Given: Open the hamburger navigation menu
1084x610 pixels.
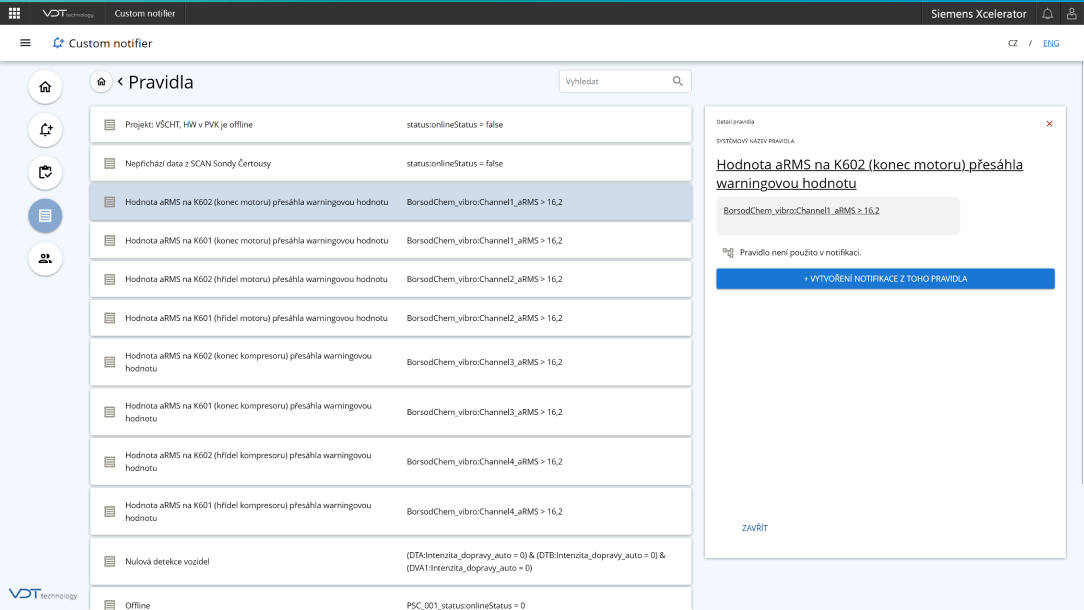Looking at the screenshot, I should point(25,43).
